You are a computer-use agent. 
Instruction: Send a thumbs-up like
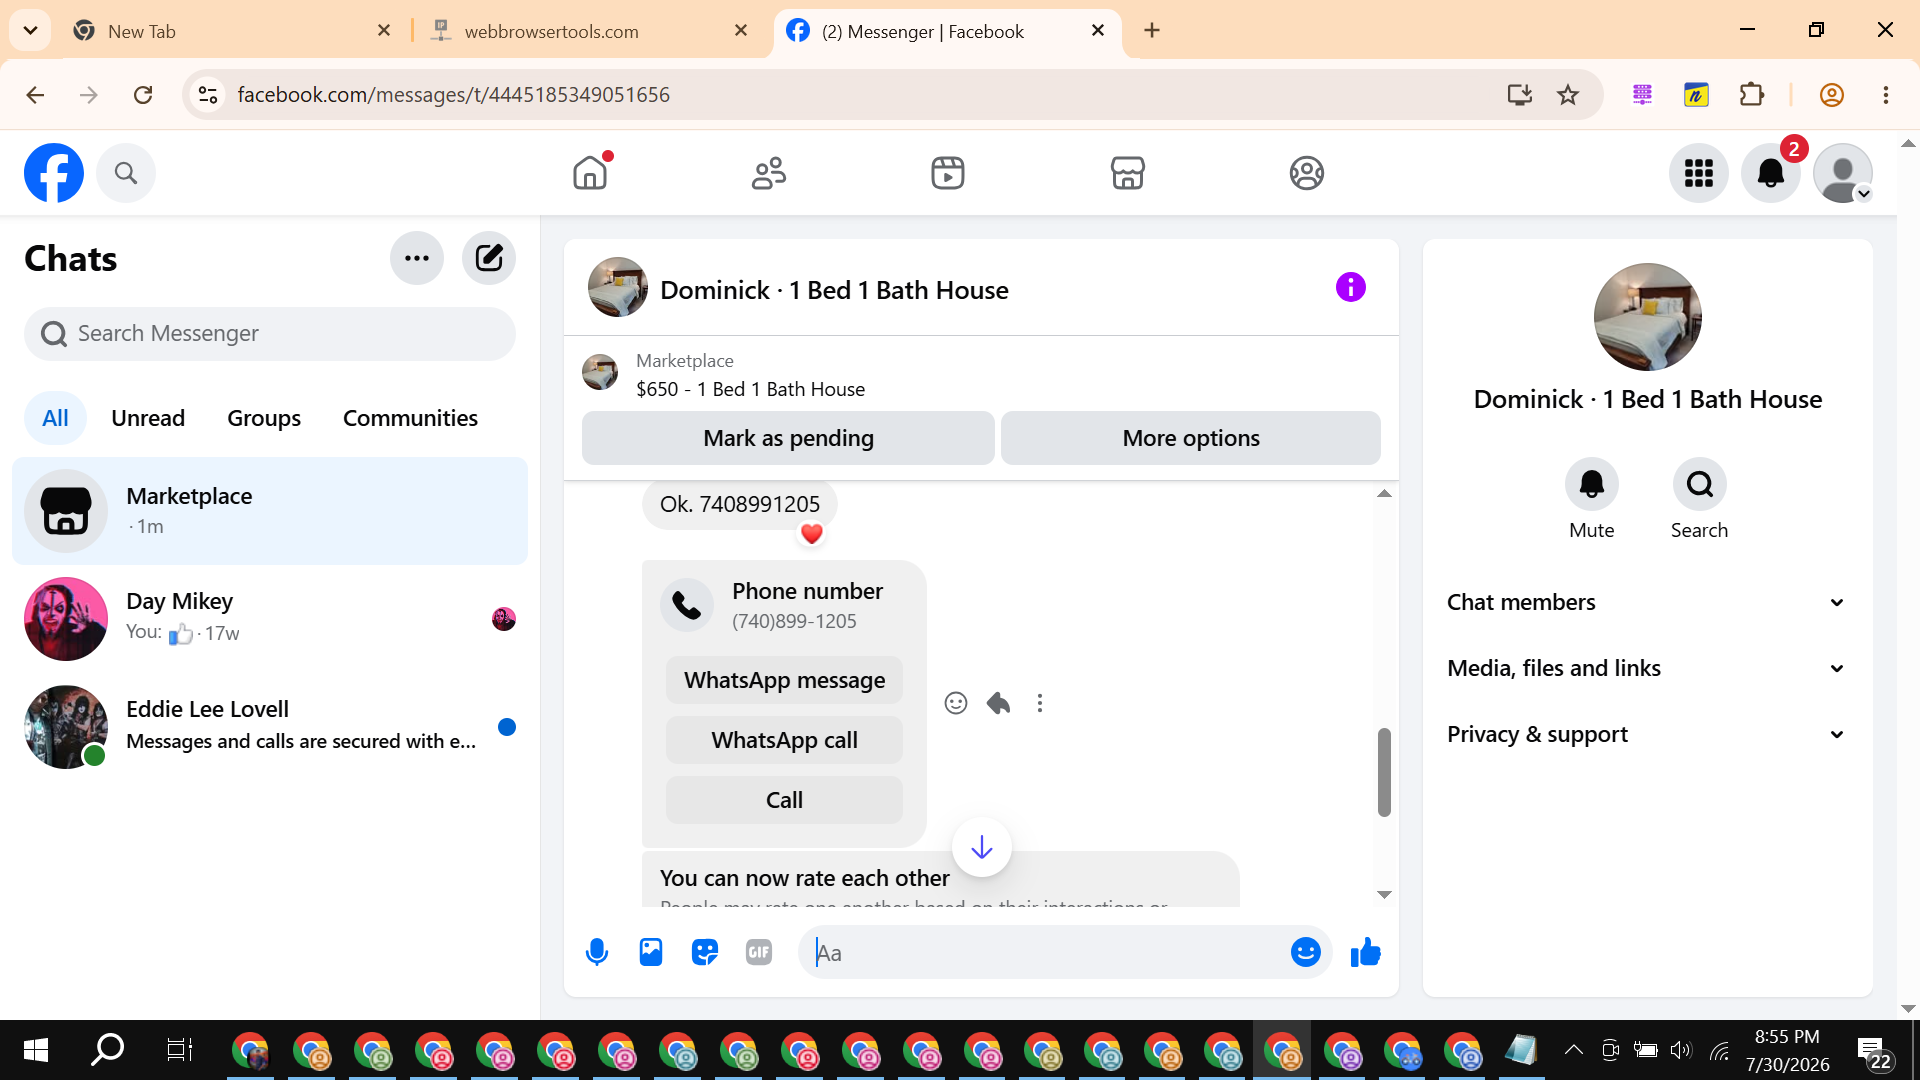click(1365, 952)
